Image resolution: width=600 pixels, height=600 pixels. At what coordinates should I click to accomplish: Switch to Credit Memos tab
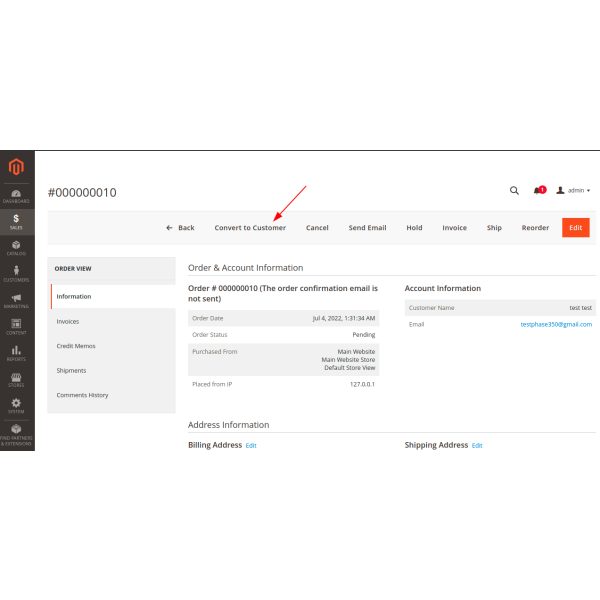tap(76, 346)
